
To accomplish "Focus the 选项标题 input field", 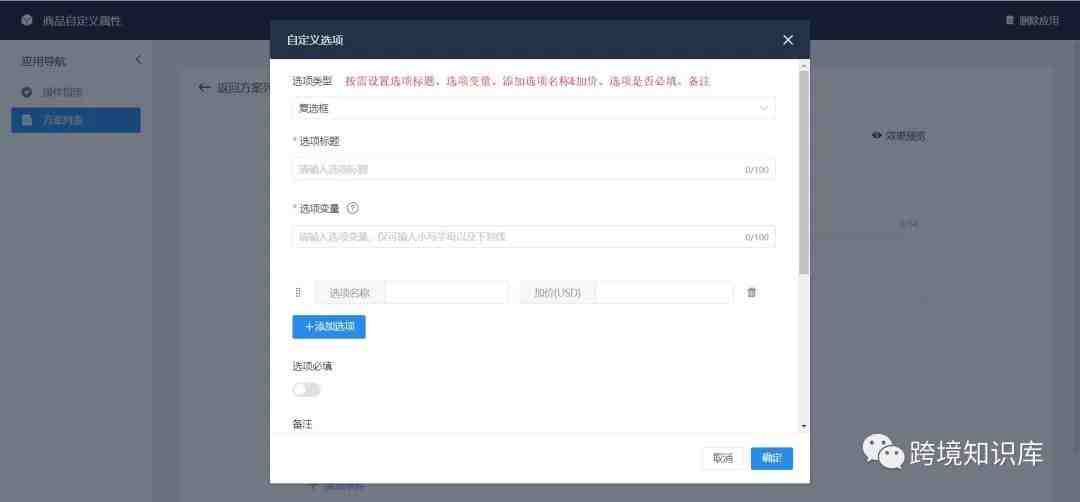I will (533, 169).
